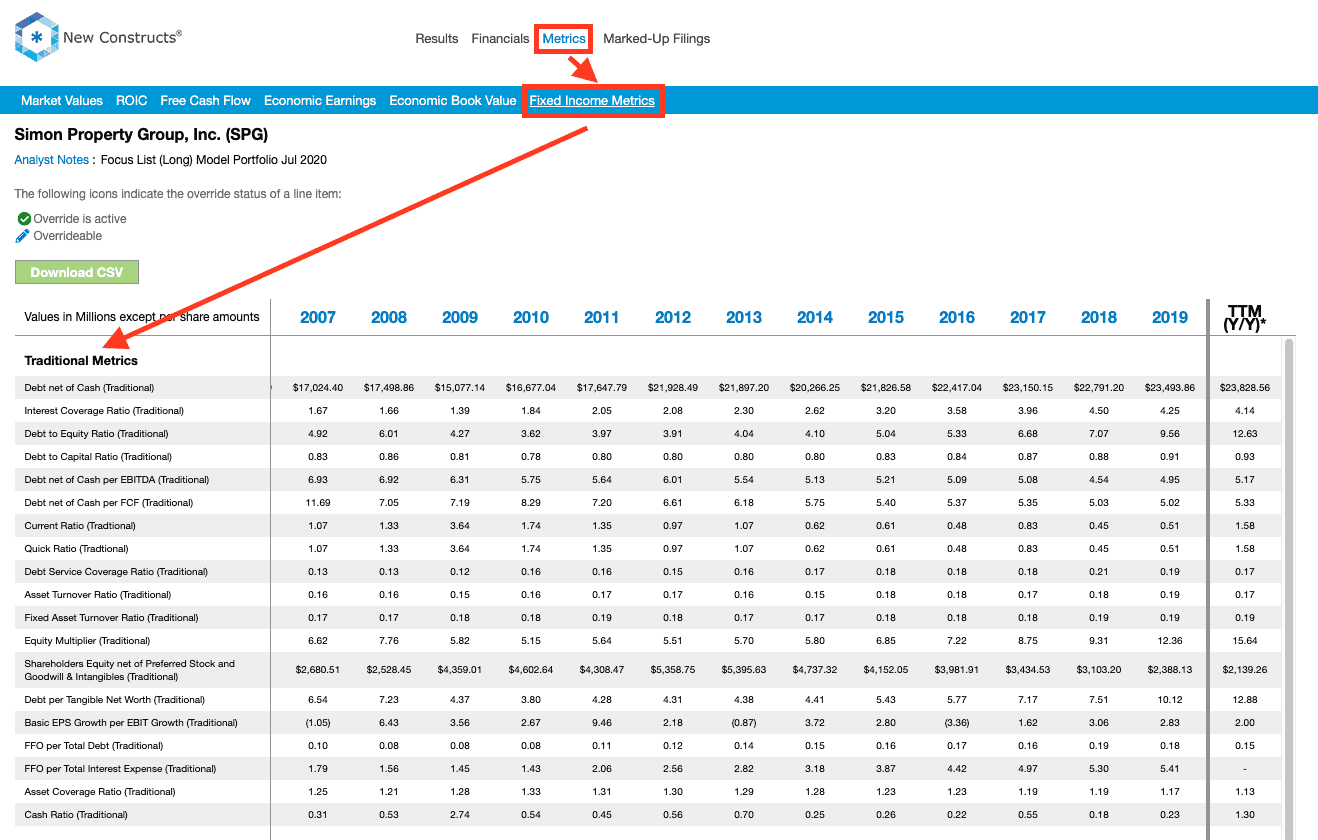
Task: Switch to the Financials tab
Action: [500, 38]
